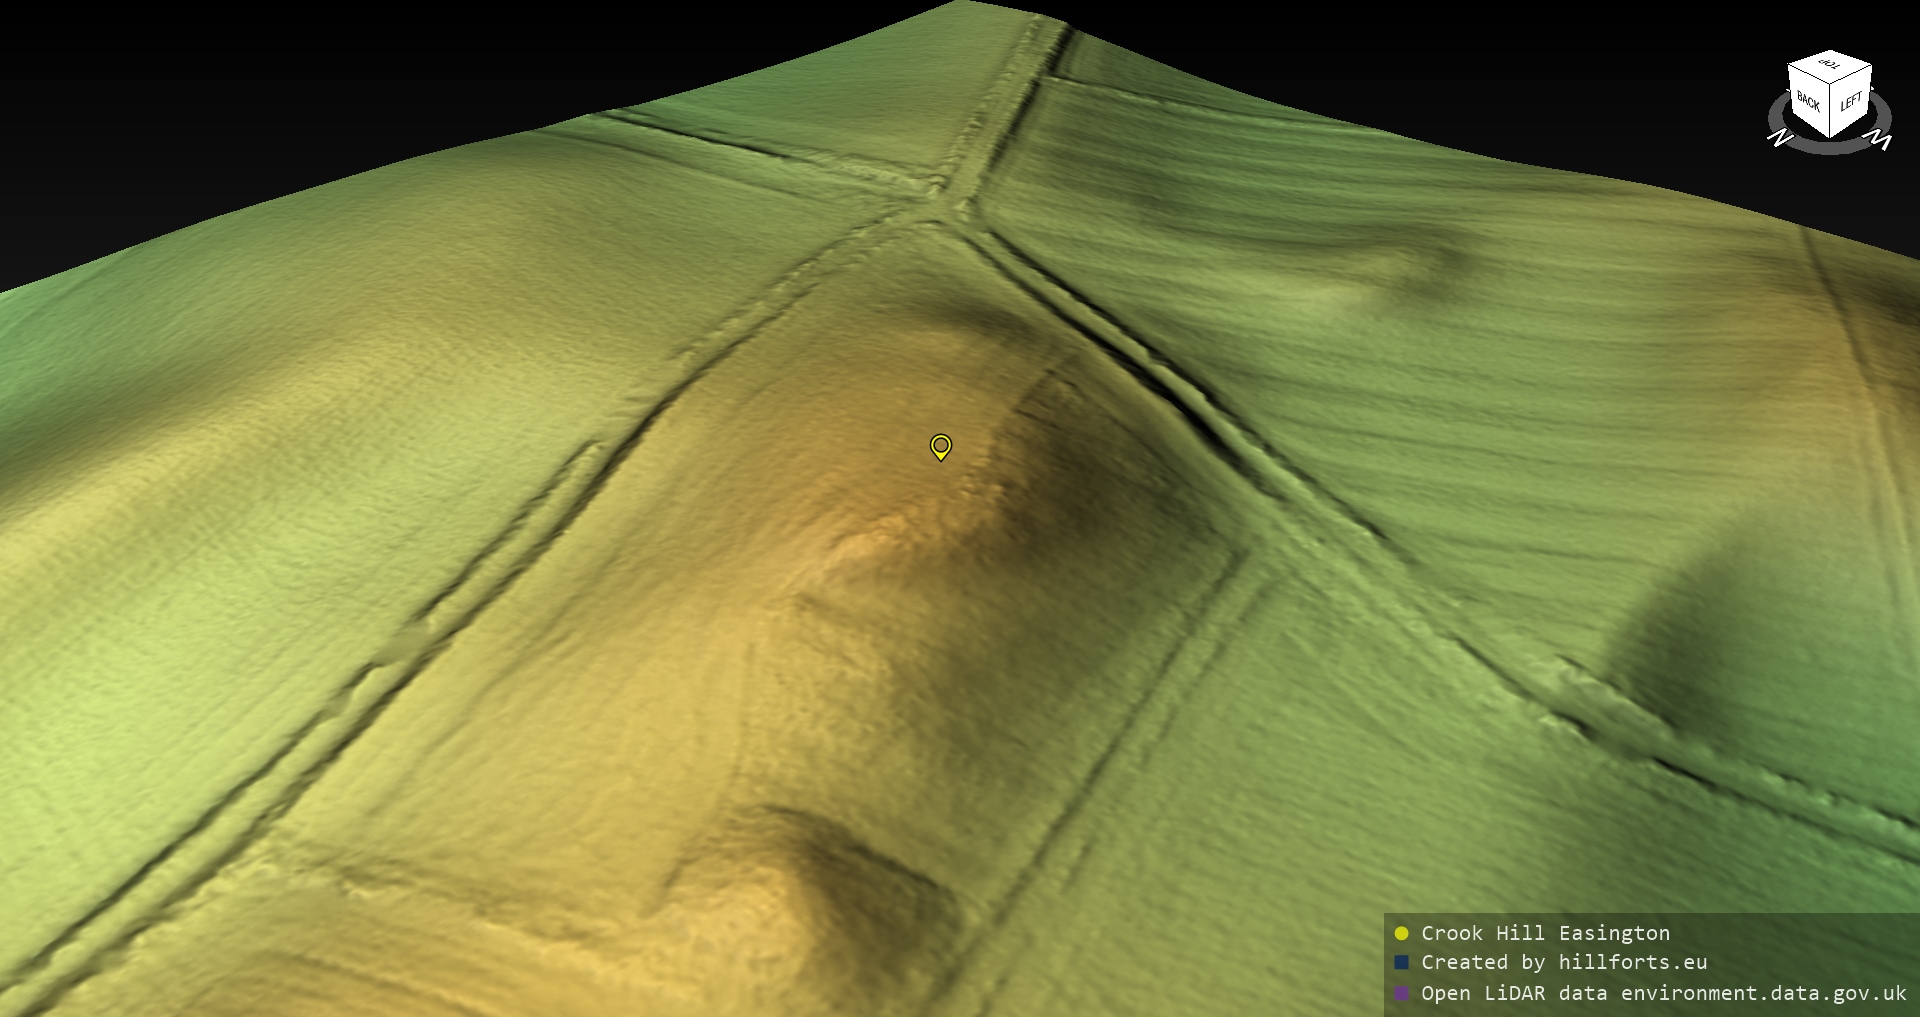Viewport: 1920px width, 1017px height.
Task: Open the Created by hillforts.eu link
Action: pos(1563,962)
